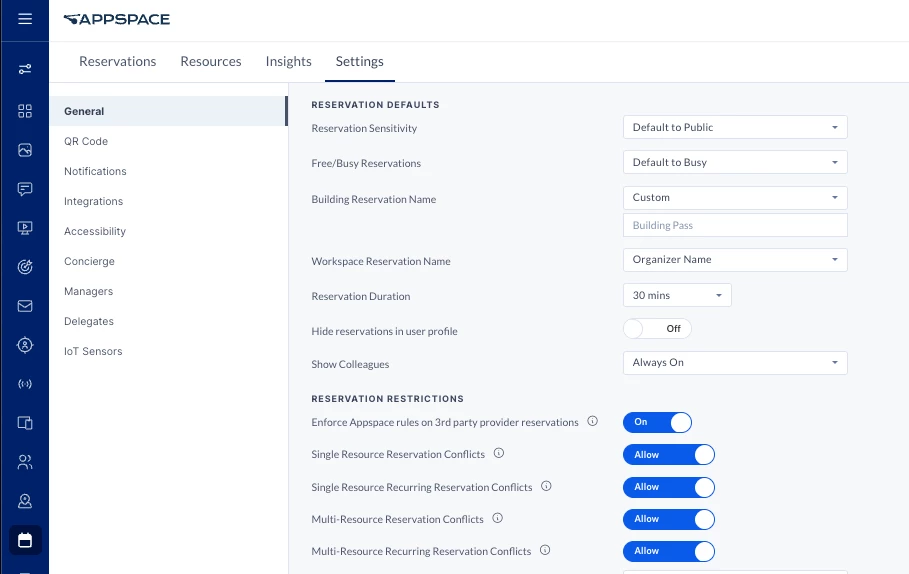Open the calendar reservations sidebar icon

pos(25,540)
